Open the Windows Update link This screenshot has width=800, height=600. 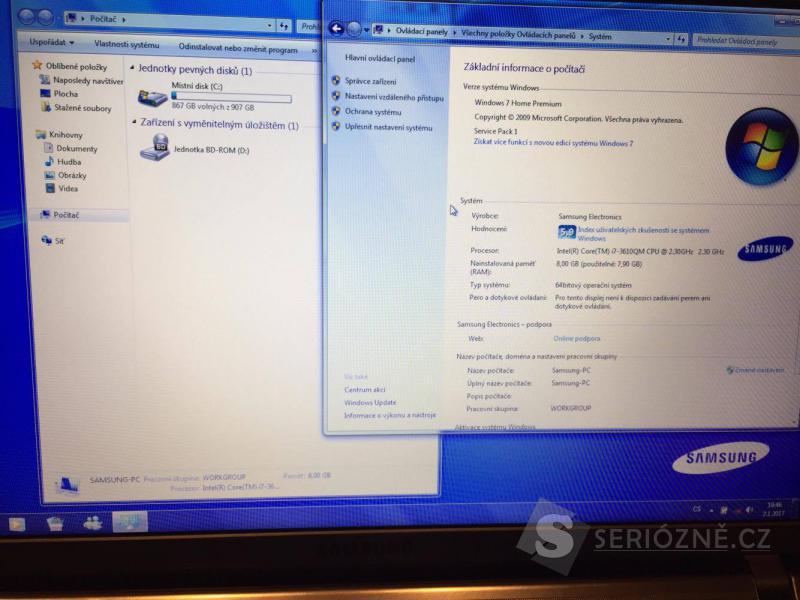point(370,402)
